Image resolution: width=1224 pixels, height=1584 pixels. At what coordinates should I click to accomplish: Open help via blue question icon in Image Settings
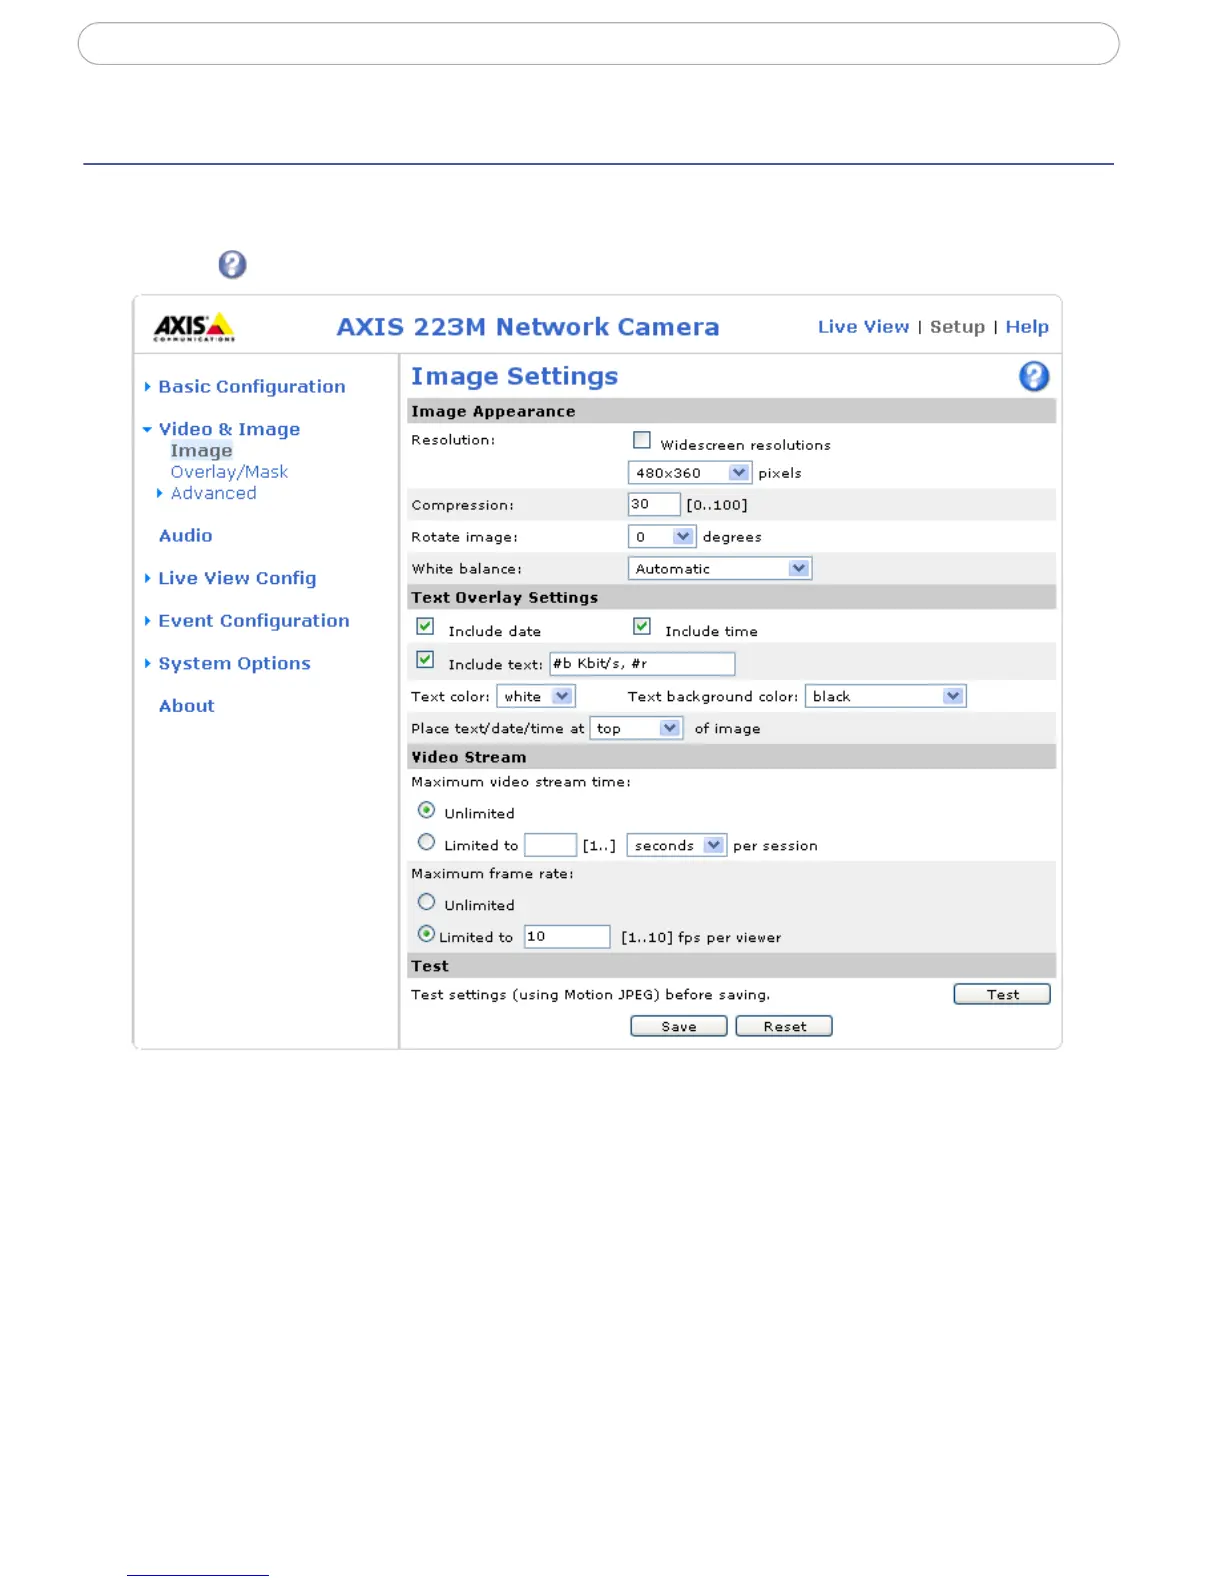pos(1034,376)
